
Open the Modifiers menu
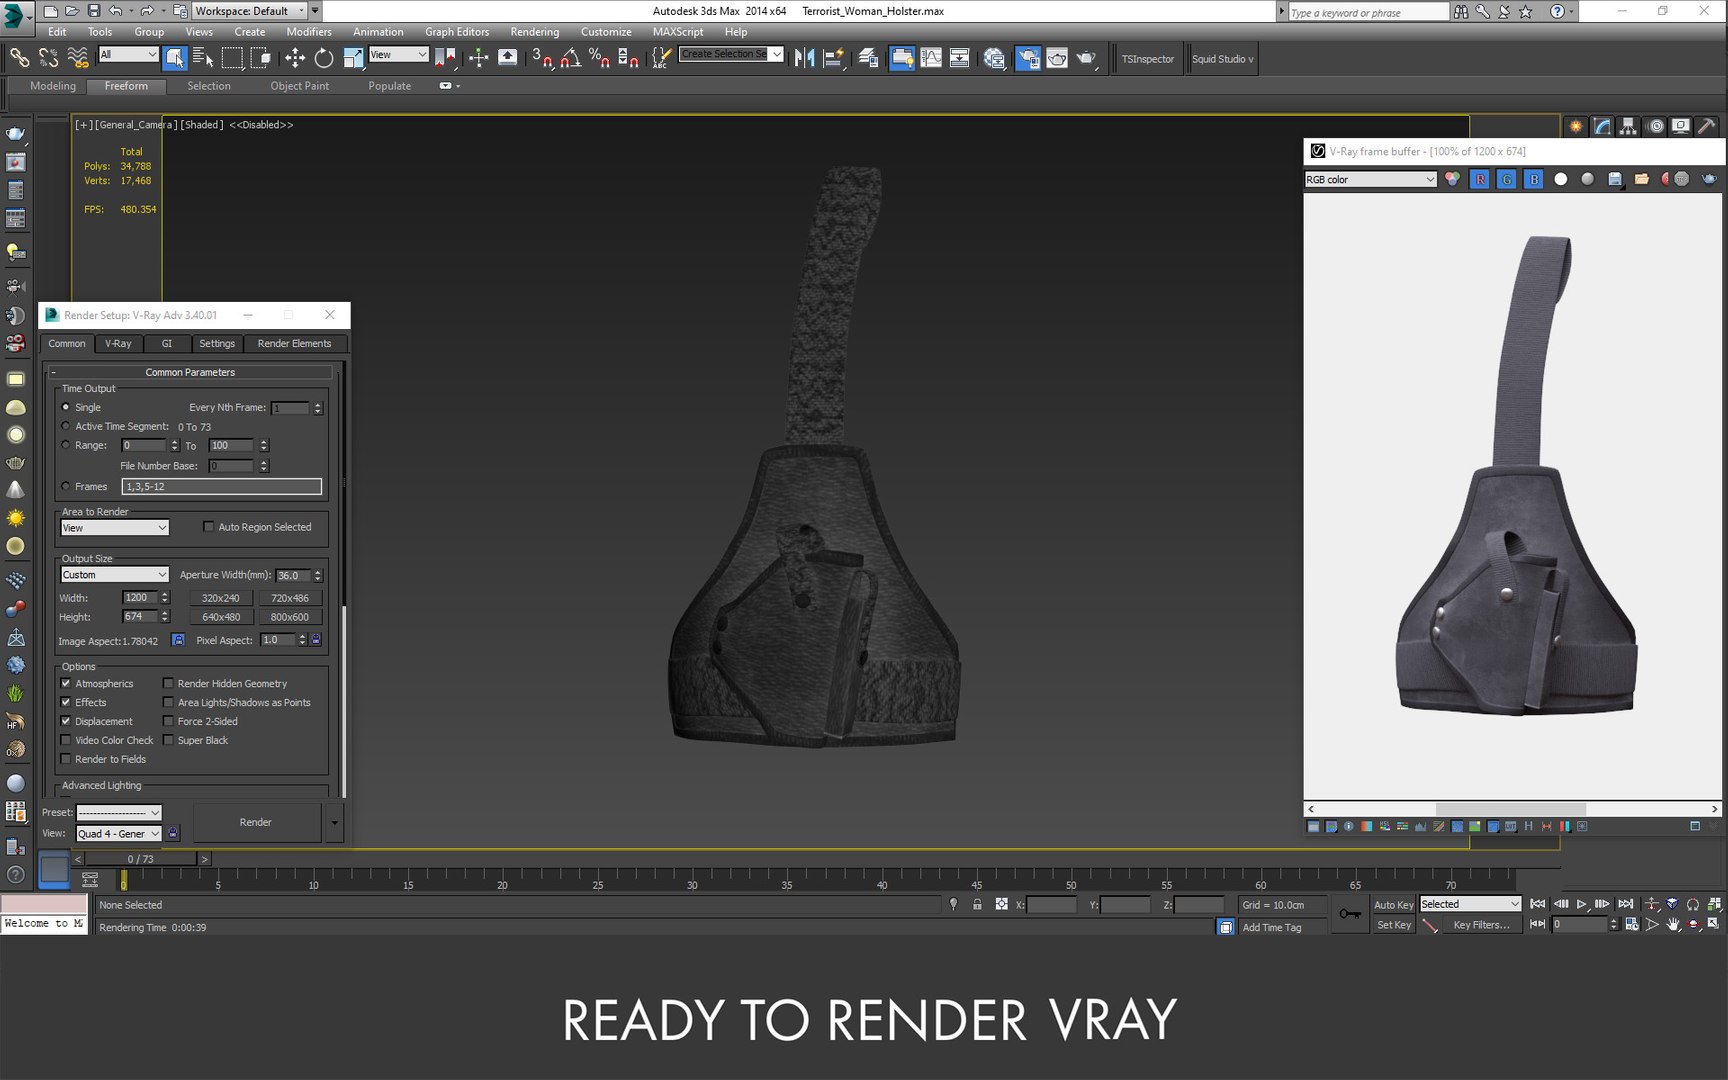[309, 32]
